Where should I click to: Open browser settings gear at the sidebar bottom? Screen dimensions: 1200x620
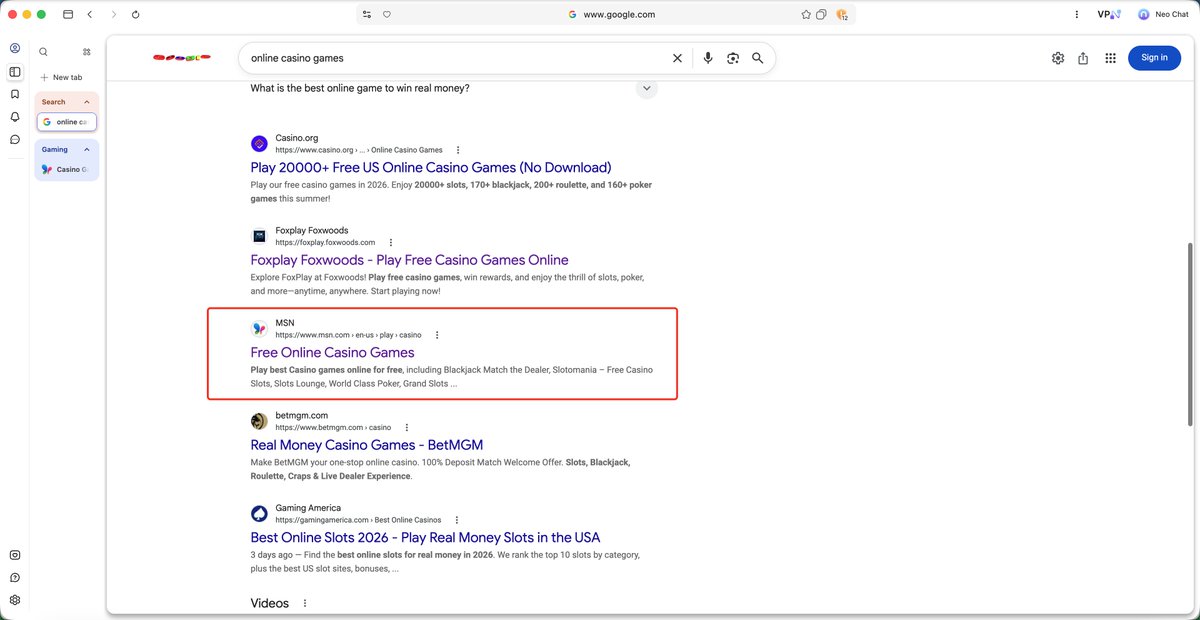pos(15,600)
